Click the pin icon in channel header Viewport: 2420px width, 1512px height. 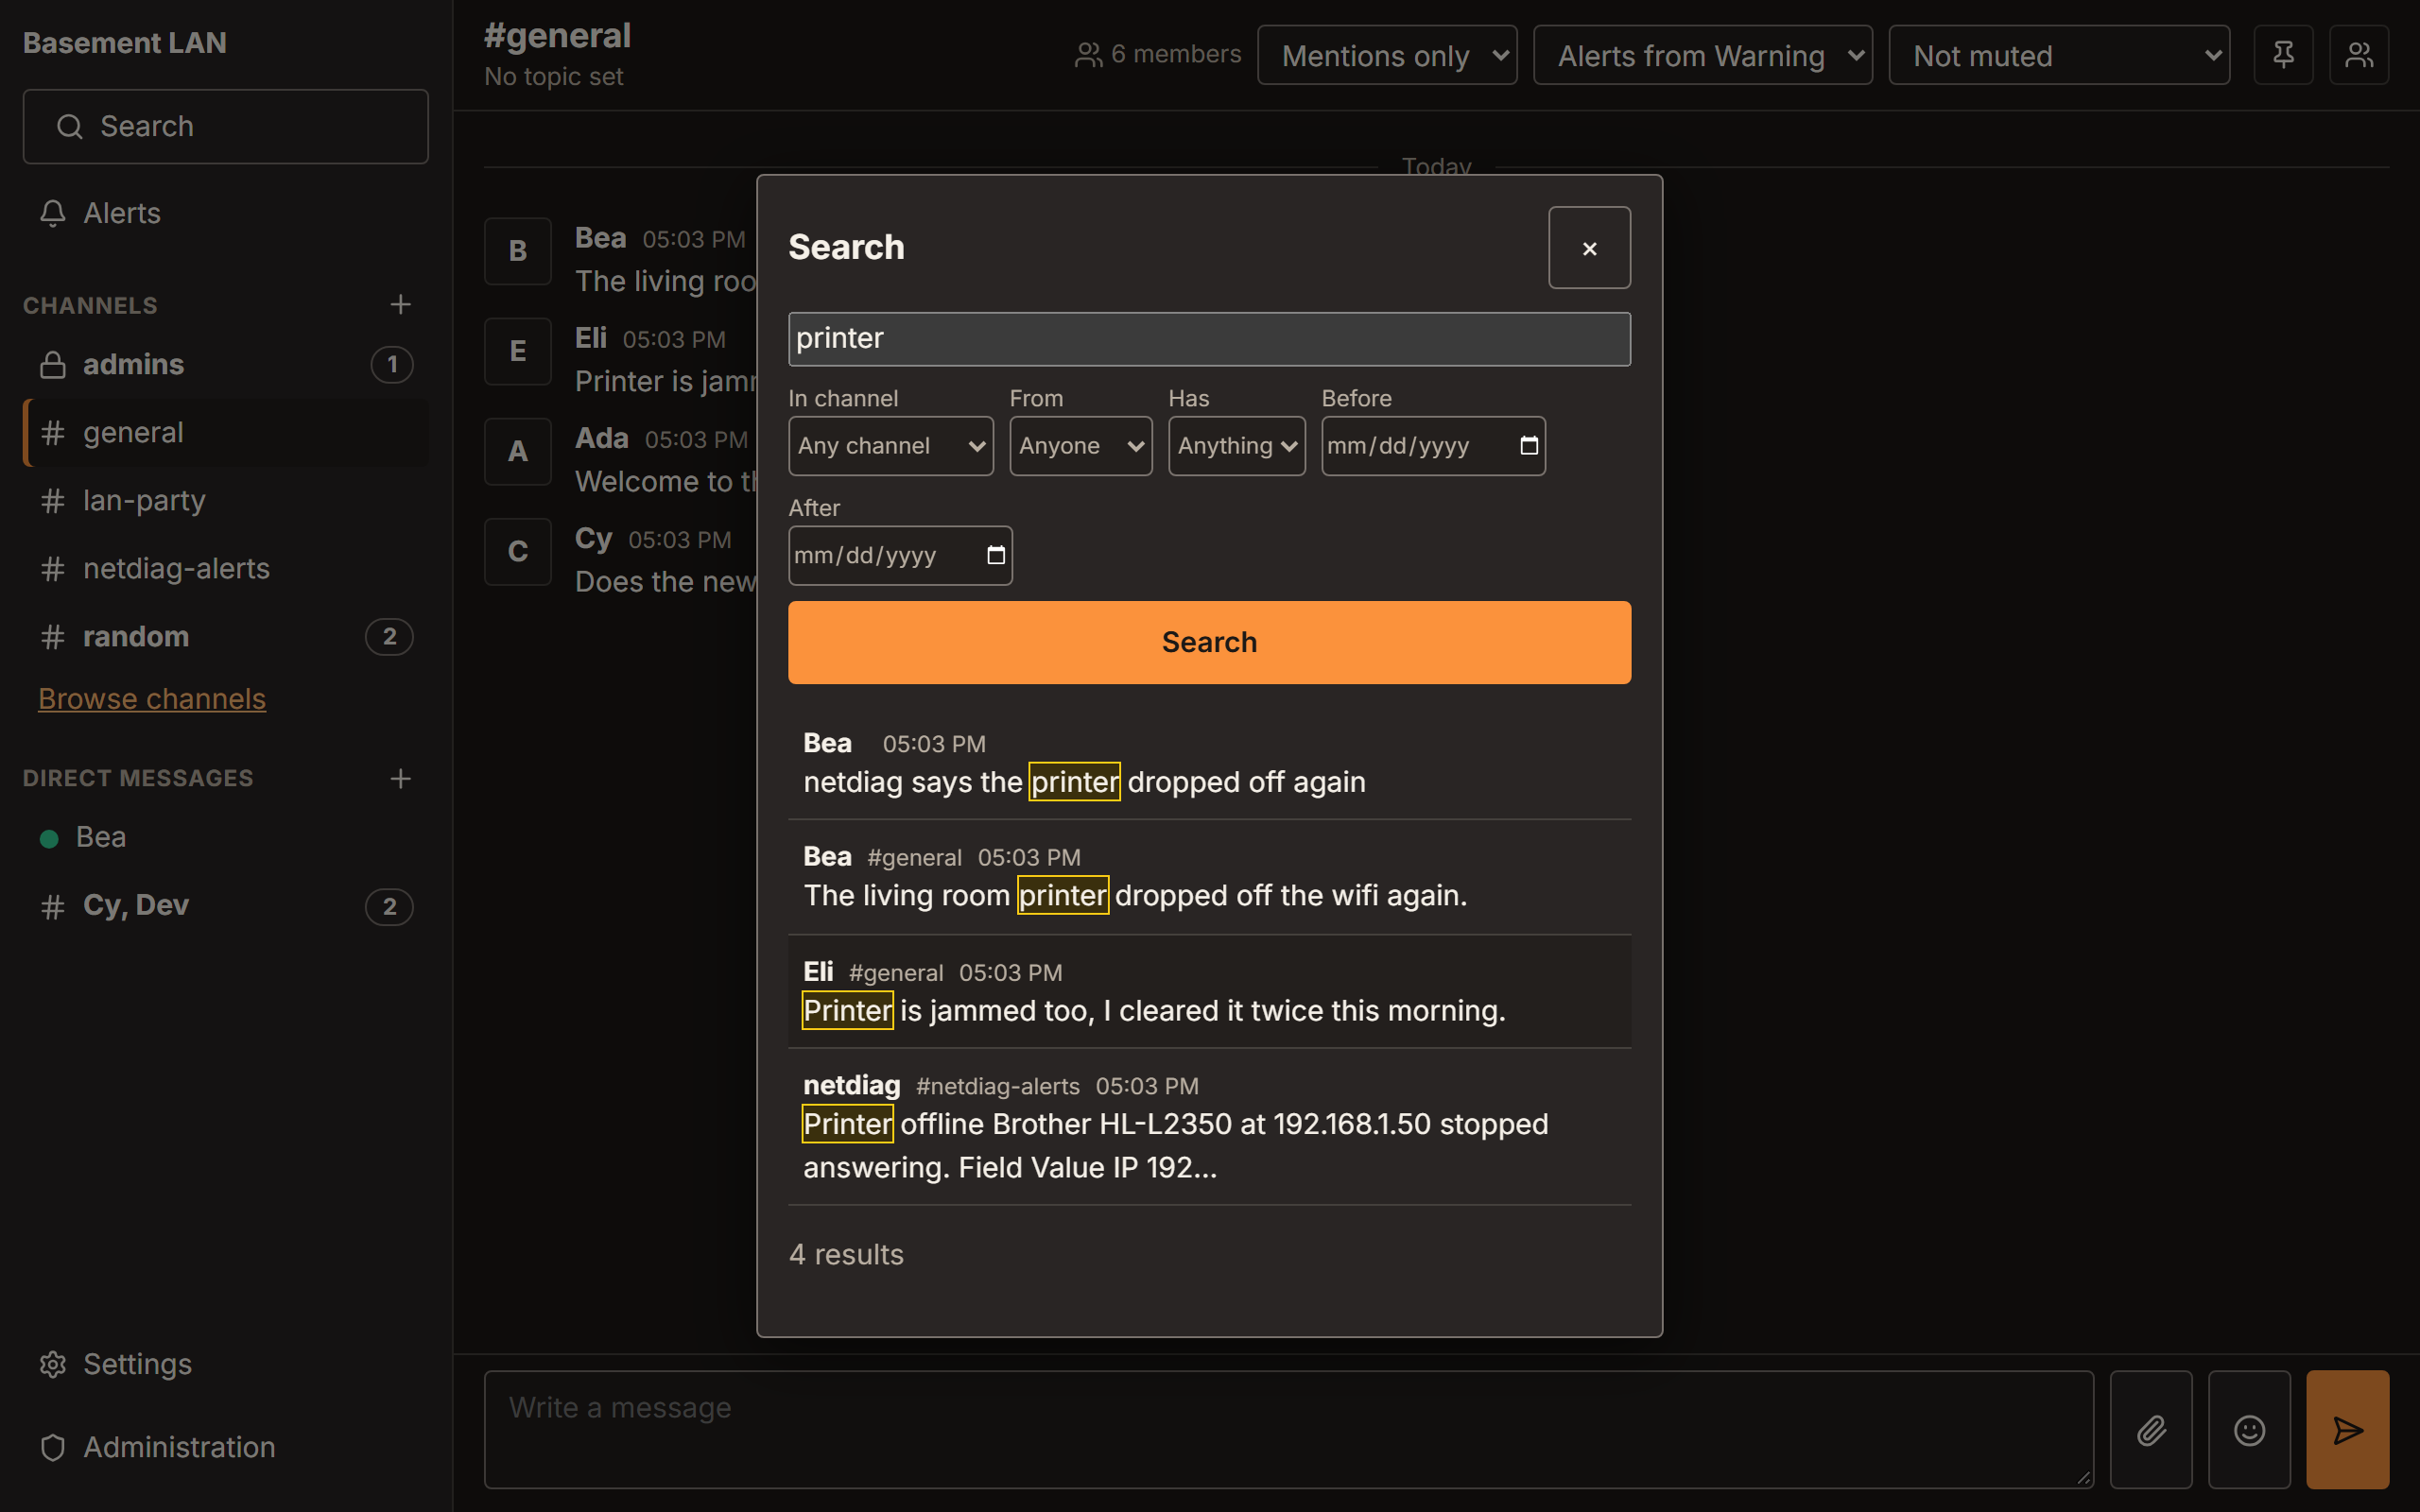(2283, 55)
